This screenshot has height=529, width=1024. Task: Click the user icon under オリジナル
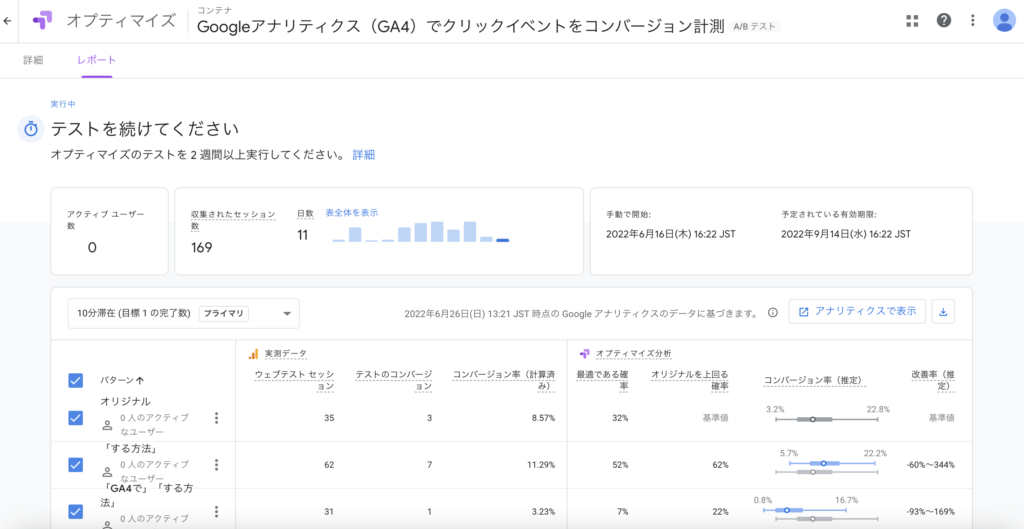pyautogui.click(x=107, y=425)
